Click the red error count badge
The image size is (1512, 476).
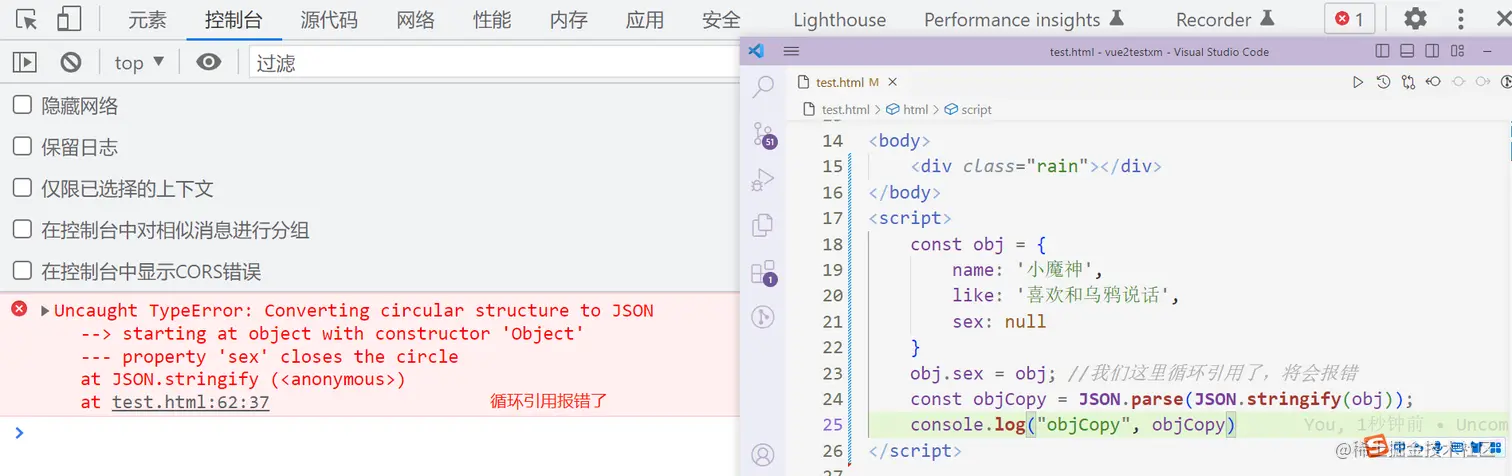[x=1350, y=19]
